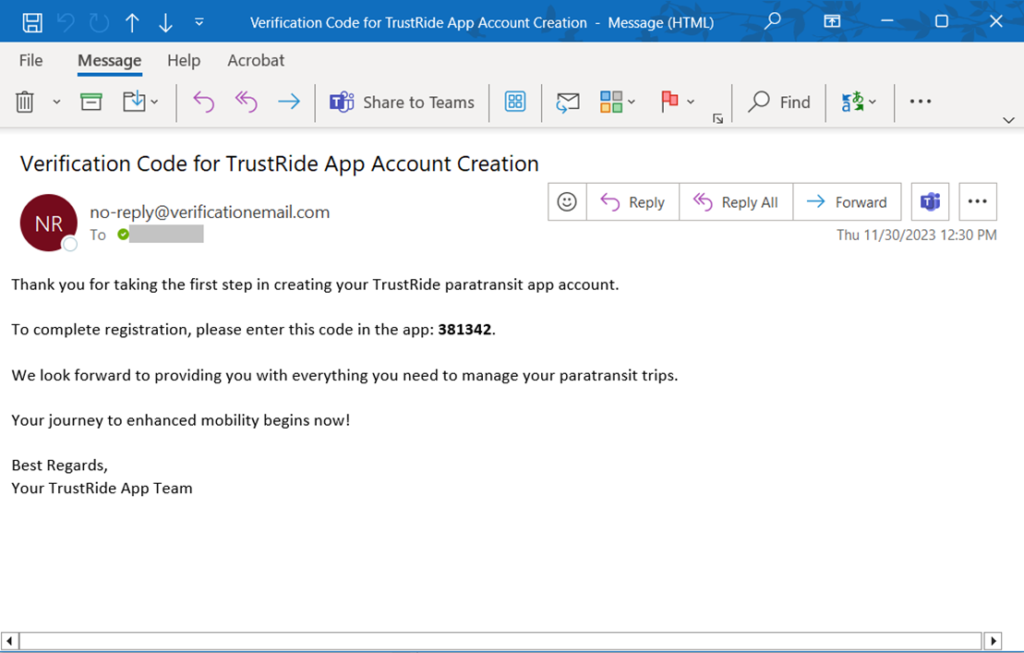Screen dimensions: 1024x653
Task: Open the File menu
Action: 31,60
